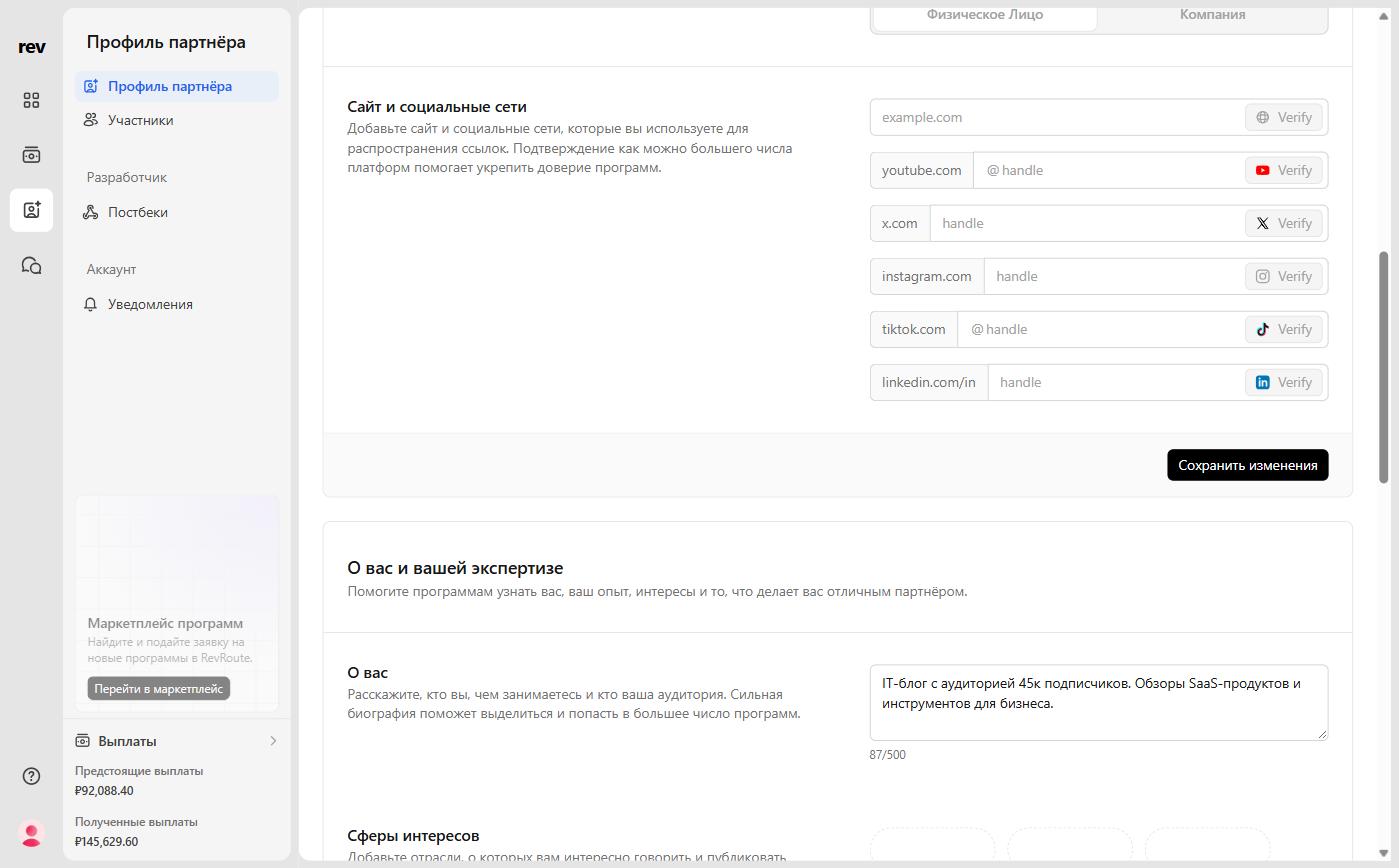Click the Маркетплейс программ card title
The height and width of the screenshot is (868, 1399).
pyautogui.click(x=165, y=623)
